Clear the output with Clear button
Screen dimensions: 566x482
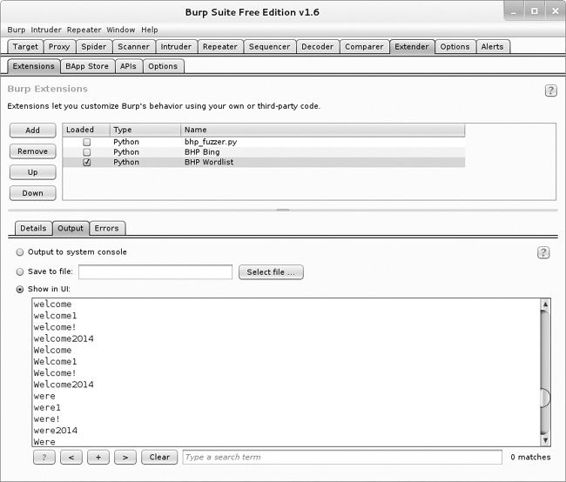pos(159,457)
